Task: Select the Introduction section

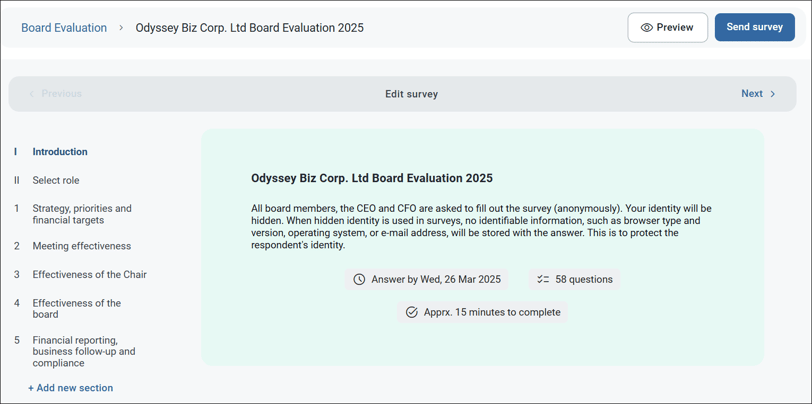Action: click(60, 152)
